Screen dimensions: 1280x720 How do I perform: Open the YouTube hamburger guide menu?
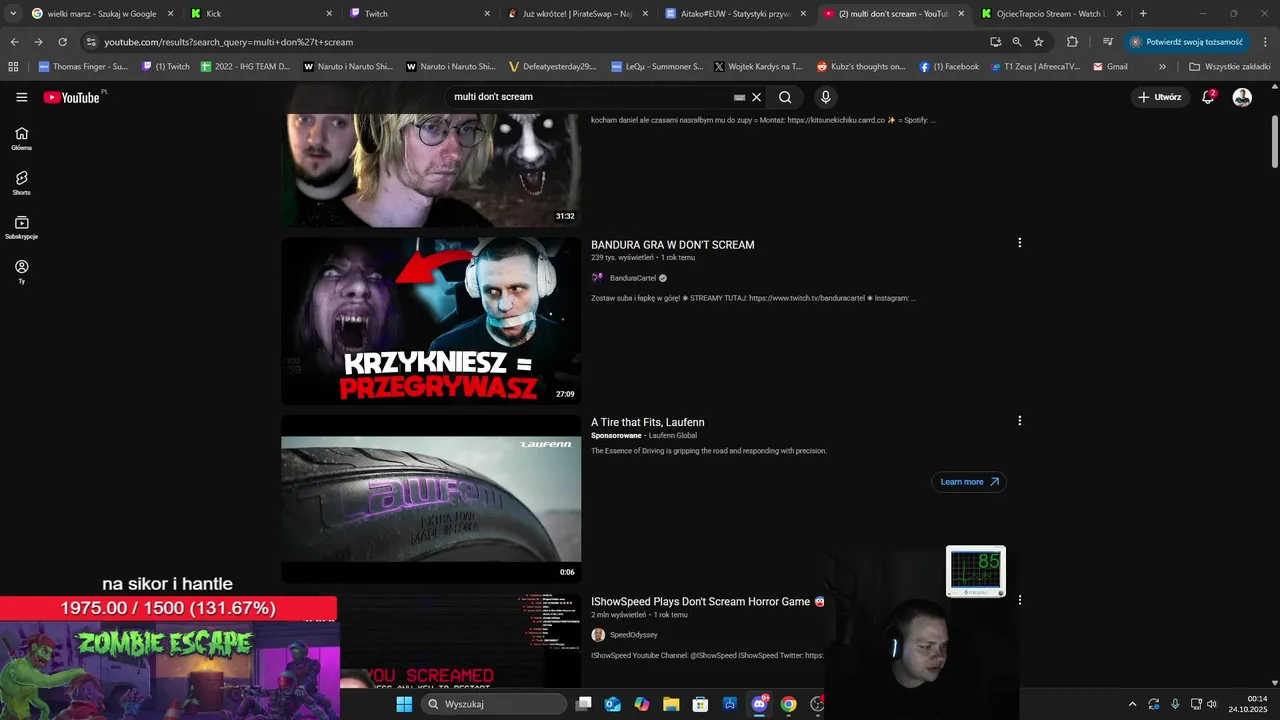22,97
